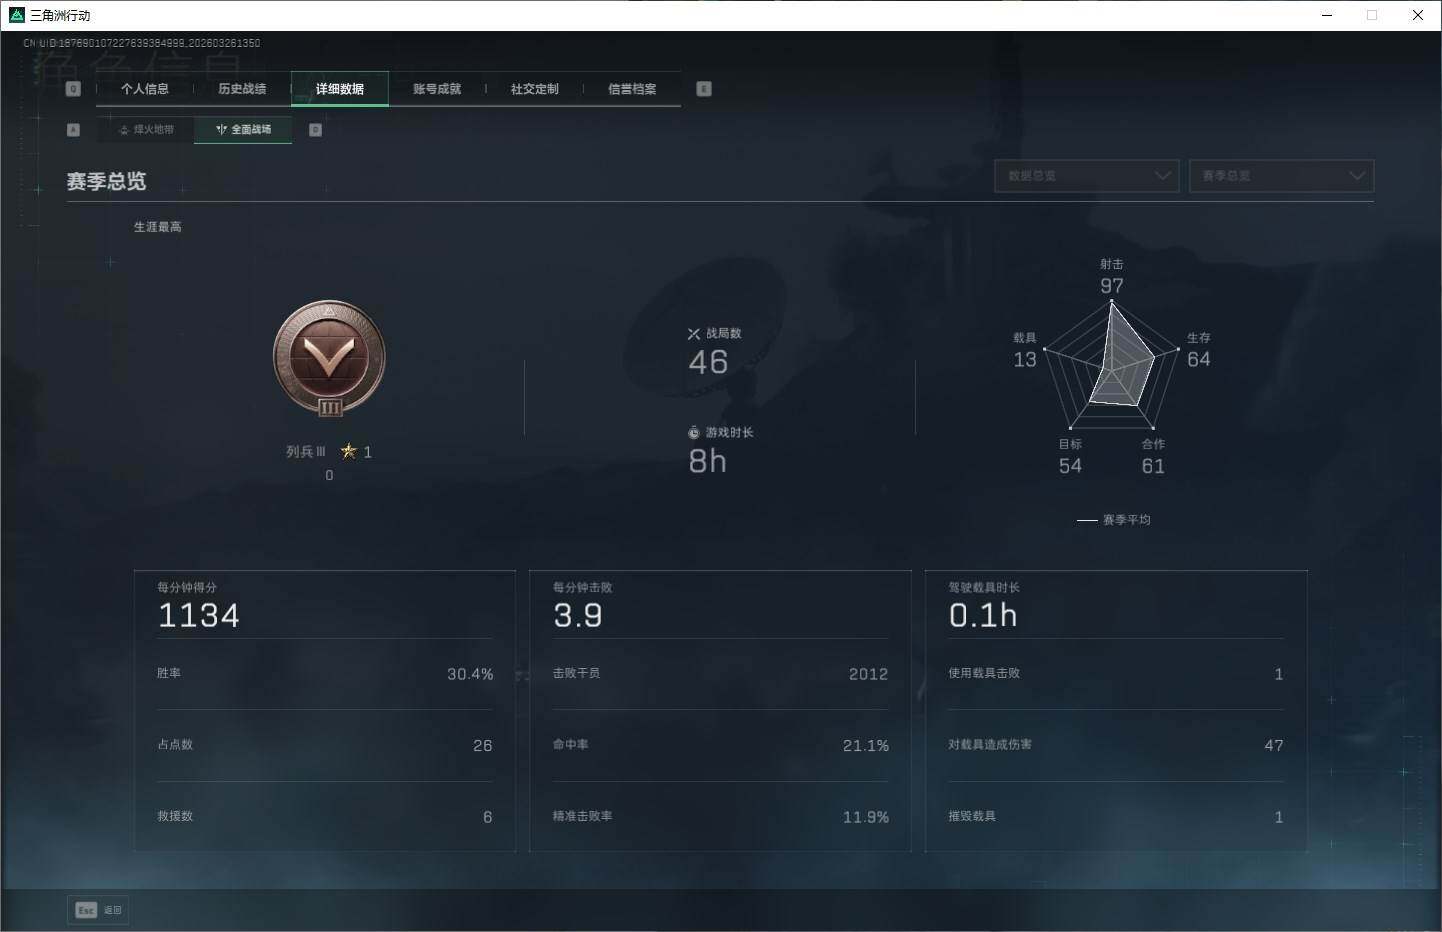Click the 游戏时长 value 8h

point(707,461)
